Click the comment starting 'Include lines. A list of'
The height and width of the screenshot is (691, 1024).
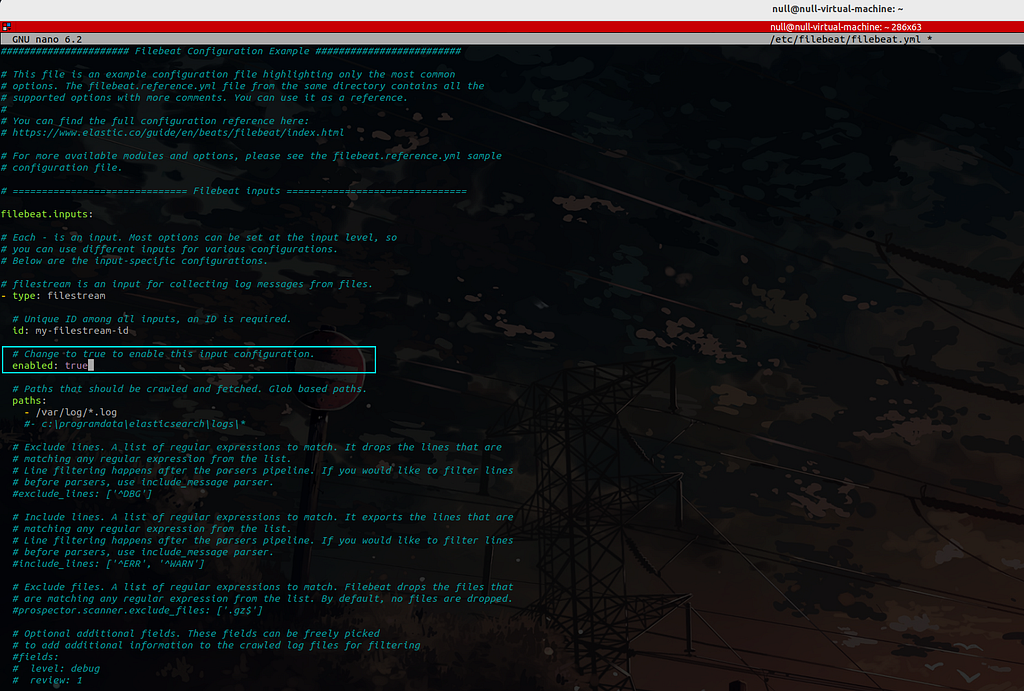tap(263, 518)
